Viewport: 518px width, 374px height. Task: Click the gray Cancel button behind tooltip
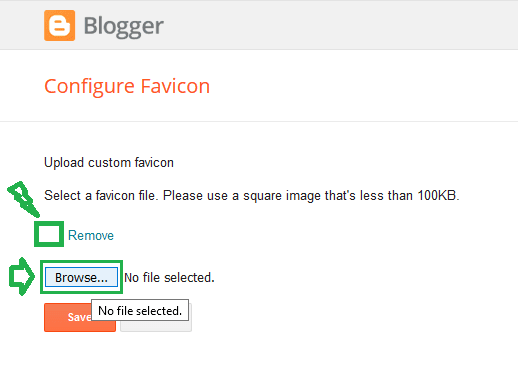pyautogui.click(x=156, y=326)
